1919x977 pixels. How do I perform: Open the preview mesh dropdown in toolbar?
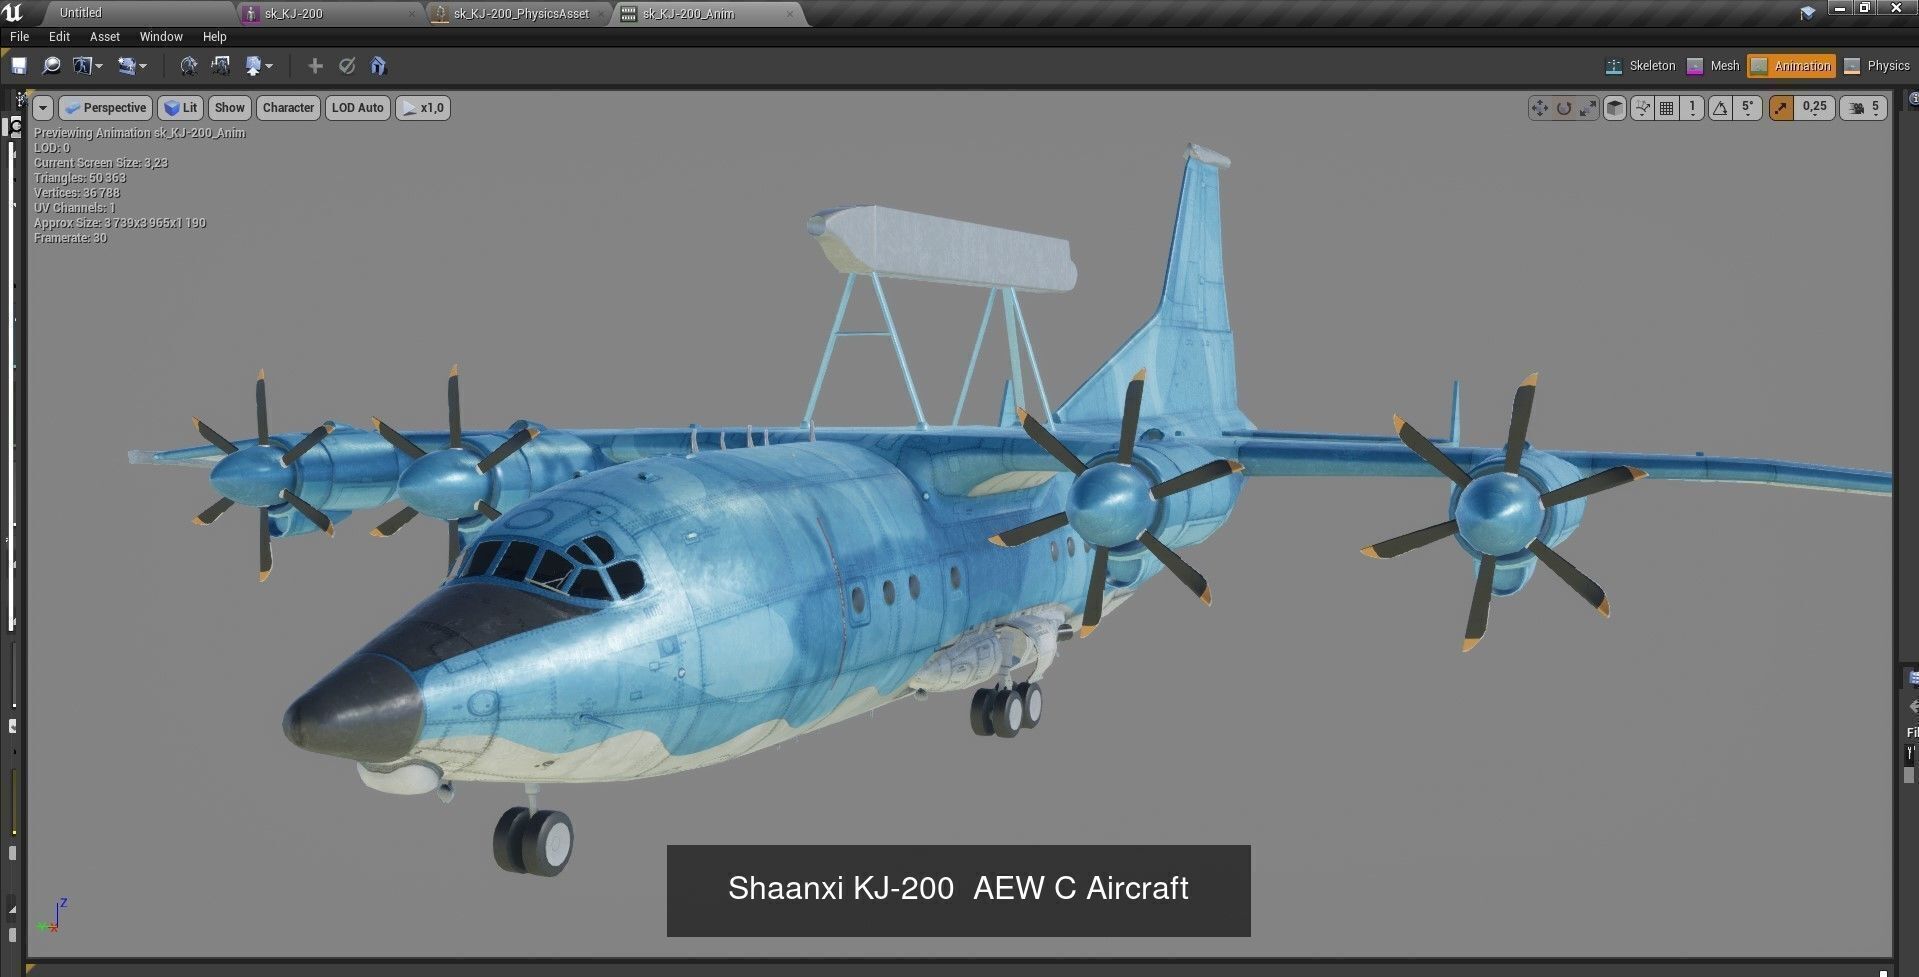(x=88, y=66)
